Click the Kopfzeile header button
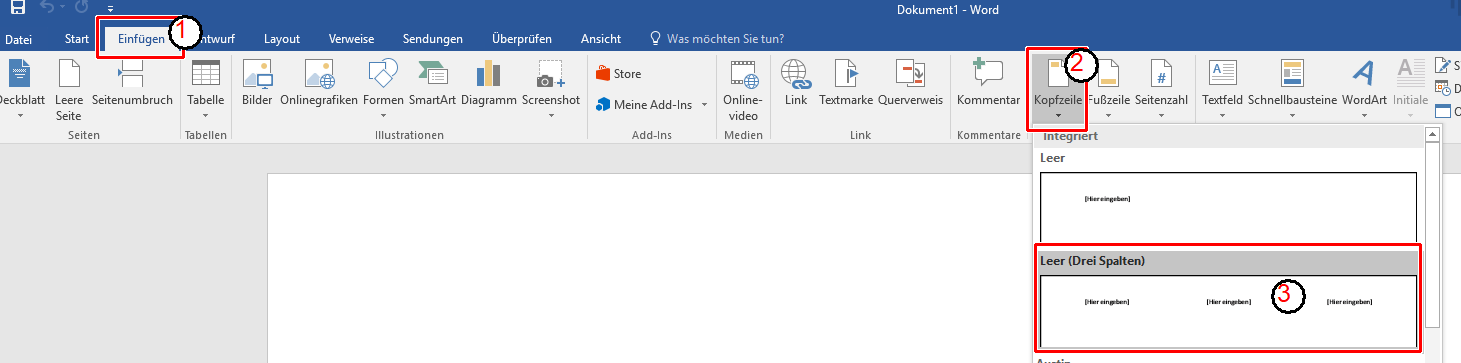Viewport: 1461px width, 363px height. coord(1057,90)
